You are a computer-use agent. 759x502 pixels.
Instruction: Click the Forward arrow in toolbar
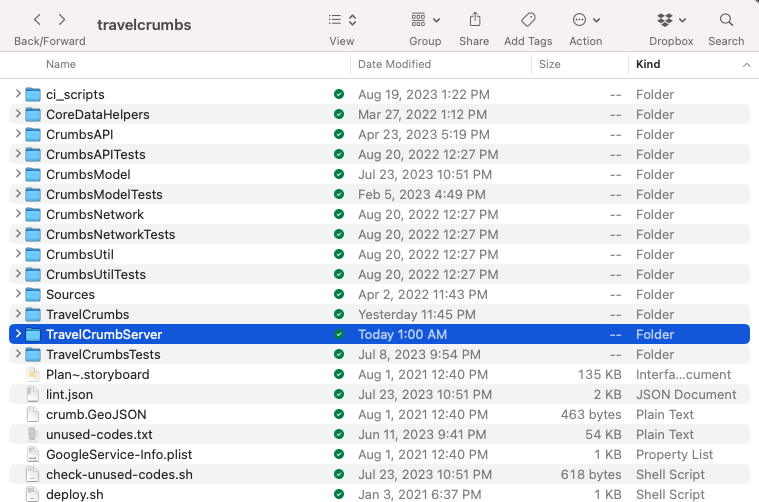[x=62, y=20]
